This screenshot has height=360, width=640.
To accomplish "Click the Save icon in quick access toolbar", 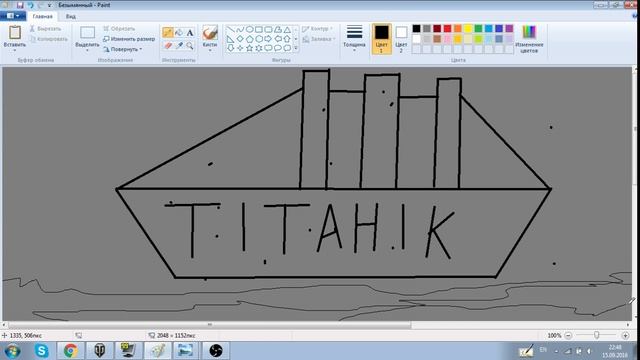I will tap(20, 5).
